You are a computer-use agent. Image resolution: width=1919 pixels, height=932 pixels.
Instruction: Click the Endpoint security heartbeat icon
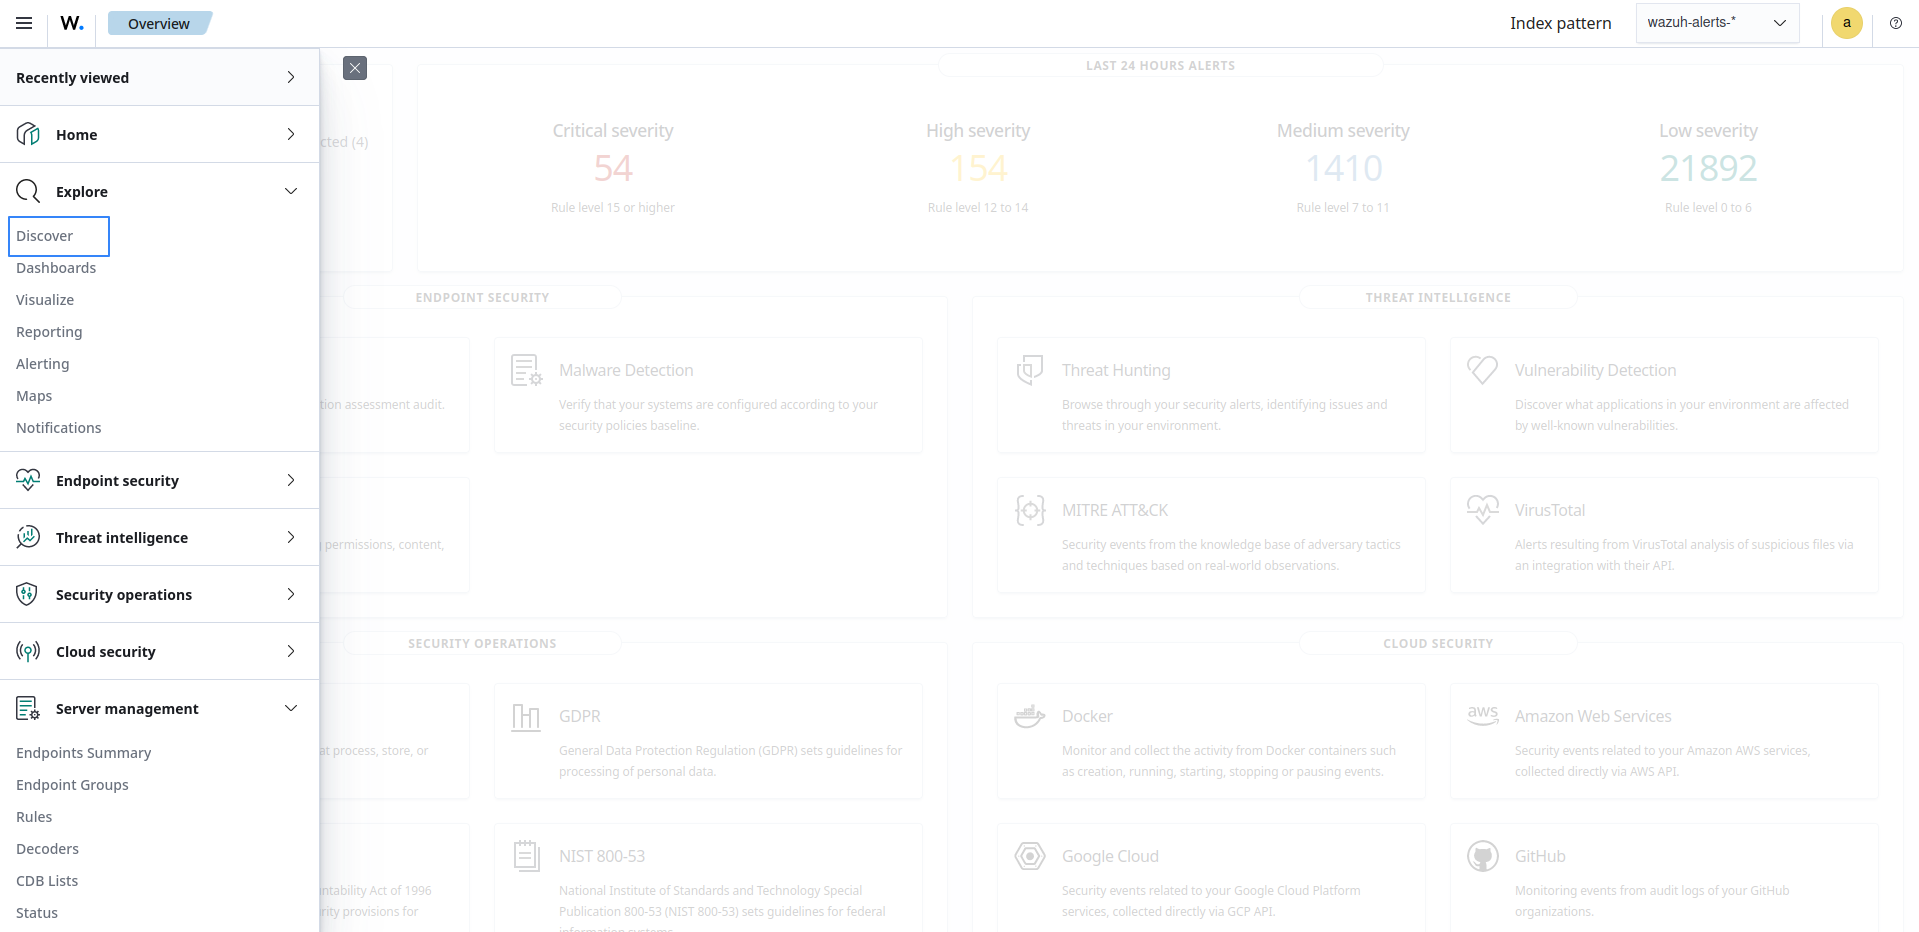coord(28,480)
